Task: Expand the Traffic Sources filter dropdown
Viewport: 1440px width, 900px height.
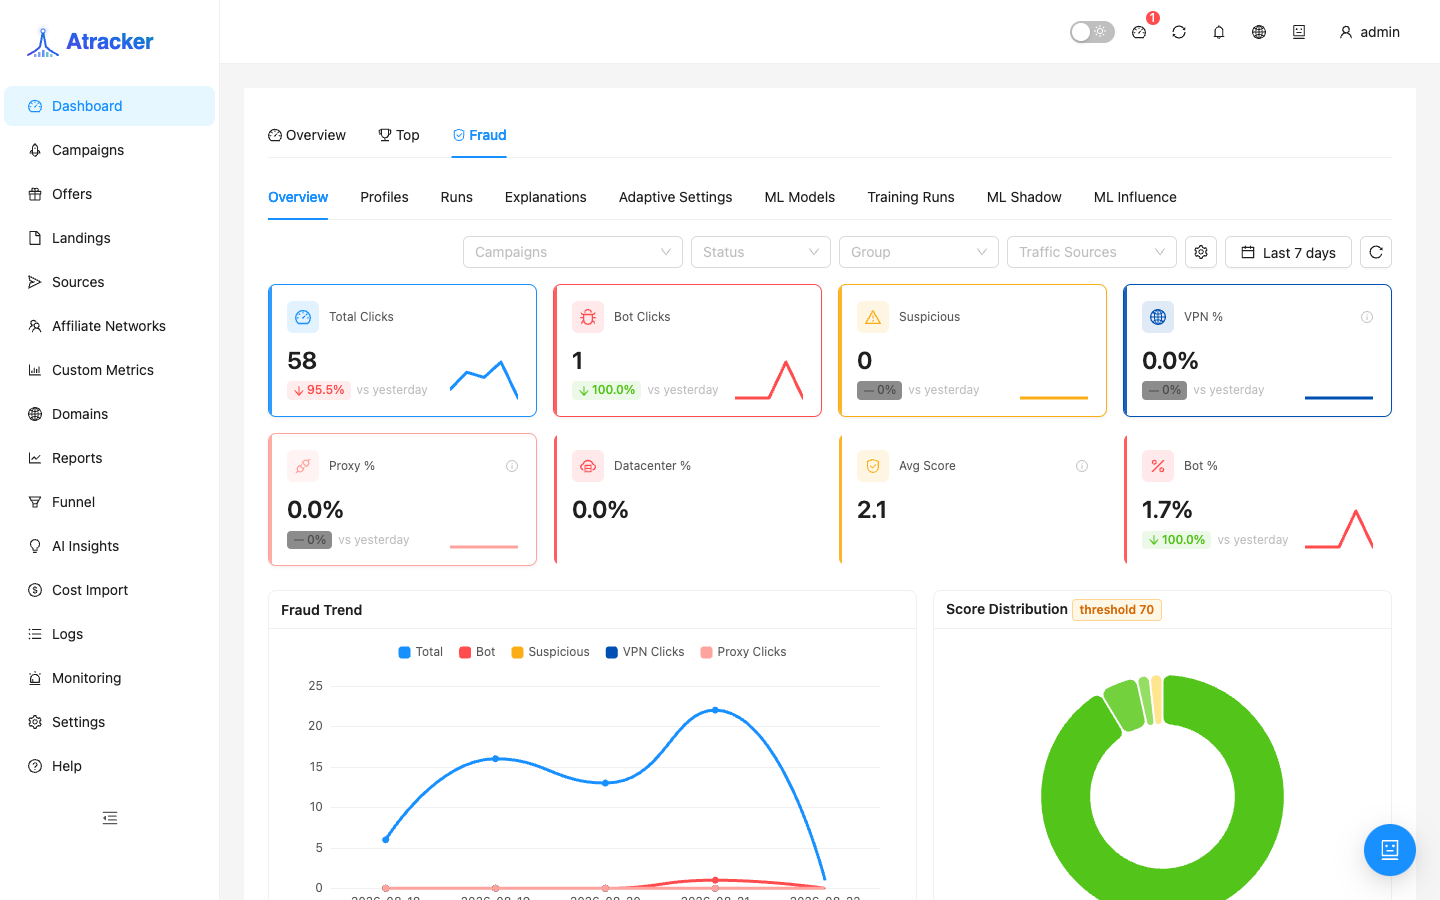Action: coord(1092,252)
